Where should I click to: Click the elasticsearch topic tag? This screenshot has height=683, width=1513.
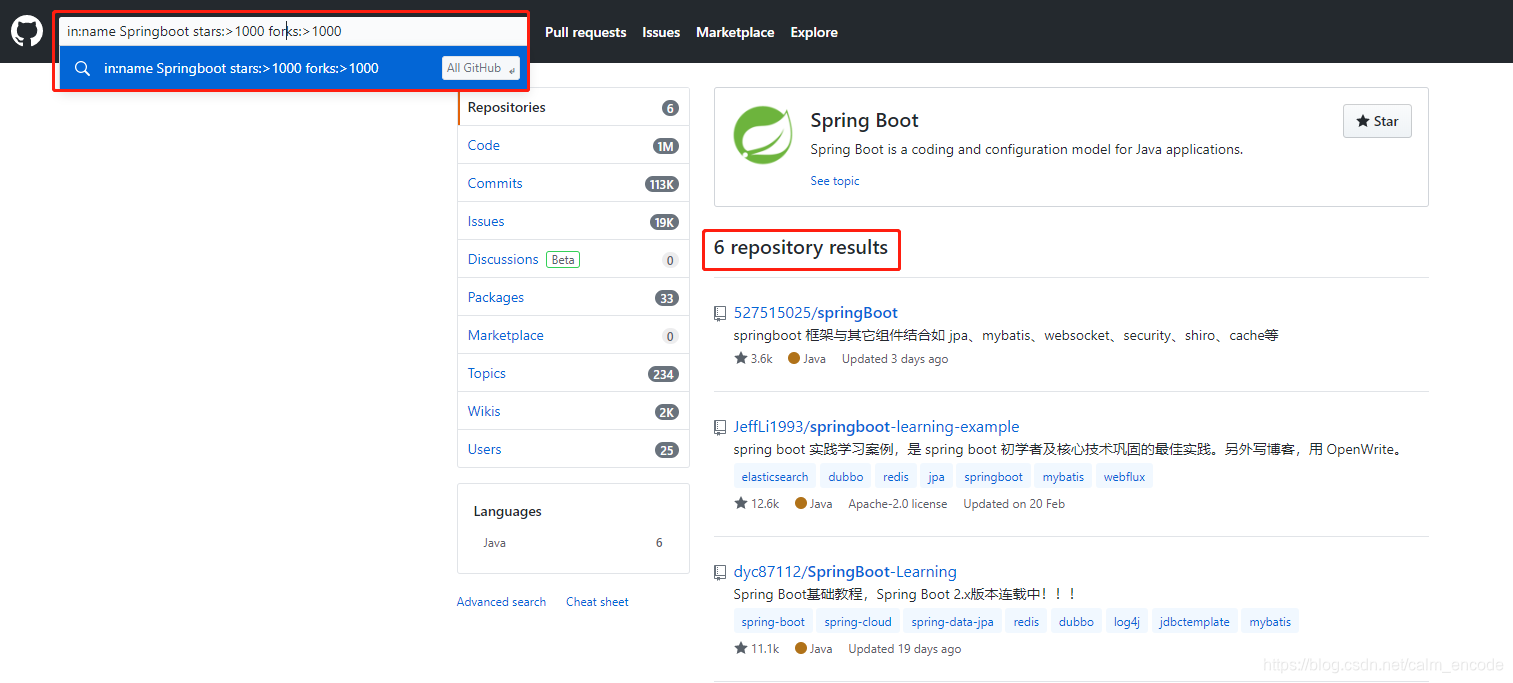pyautogui.click(x=775, y=477)
